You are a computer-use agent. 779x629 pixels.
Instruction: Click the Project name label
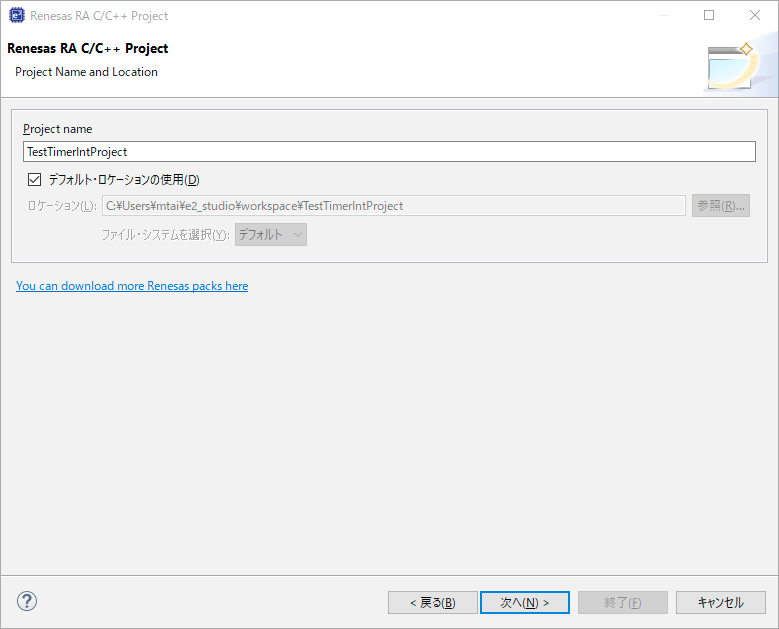pos(58,129)
